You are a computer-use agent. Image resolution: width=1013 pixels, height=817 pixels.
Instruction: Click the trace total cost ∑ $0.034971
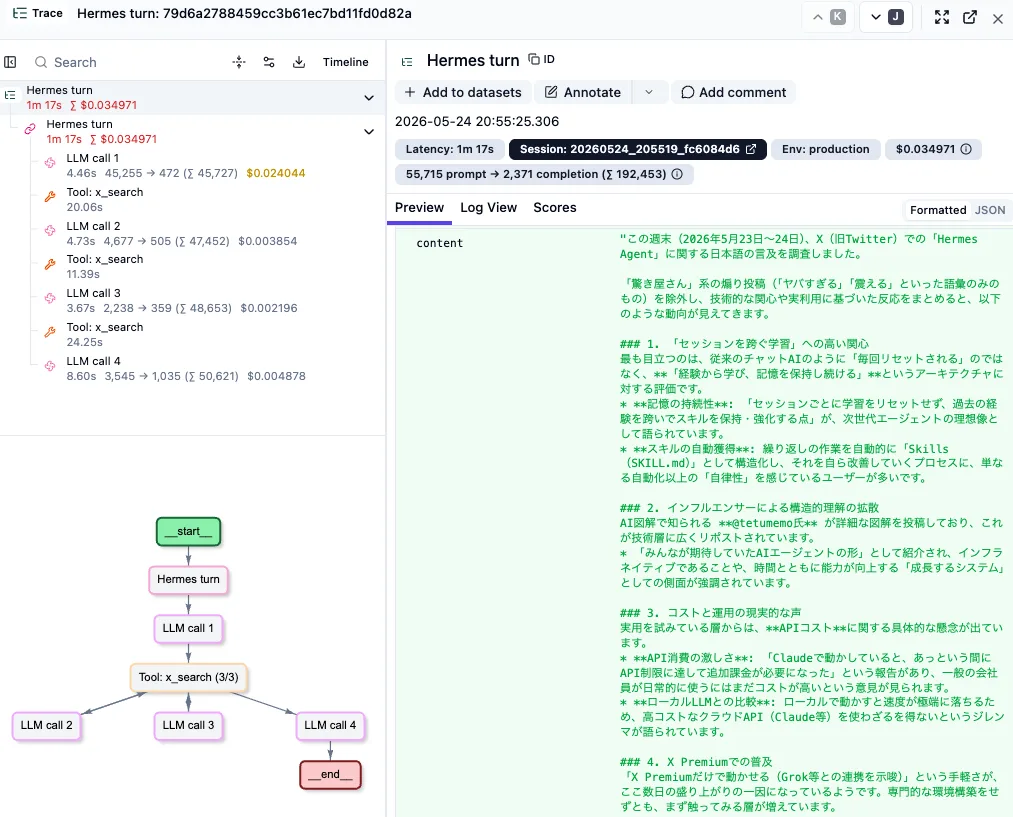point(103,105)
